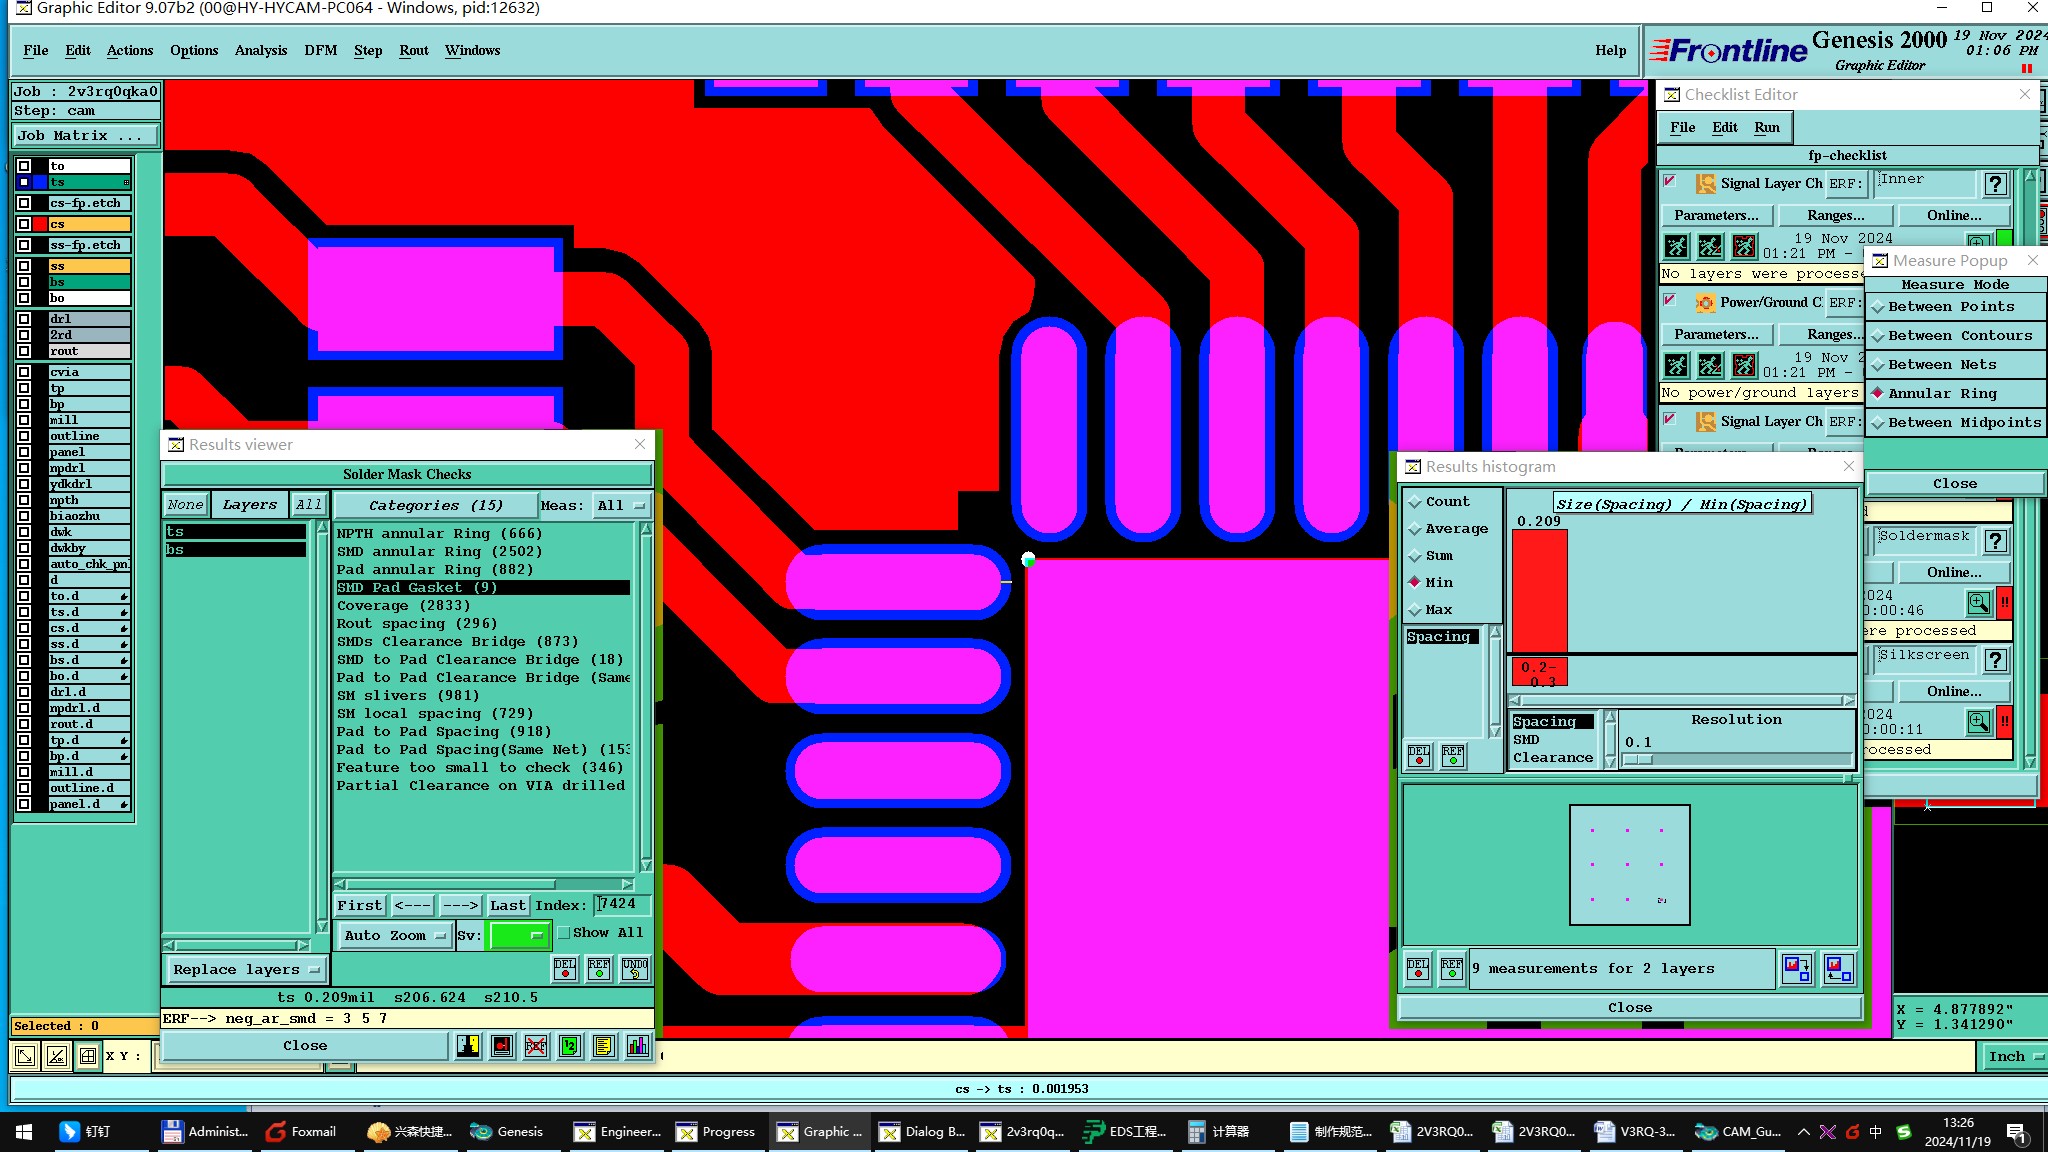Viewport: 2048px width, 1152px height.
Task: Open the Replace layers dropdown
Action: pyautogui.click(x=245, y=970)
